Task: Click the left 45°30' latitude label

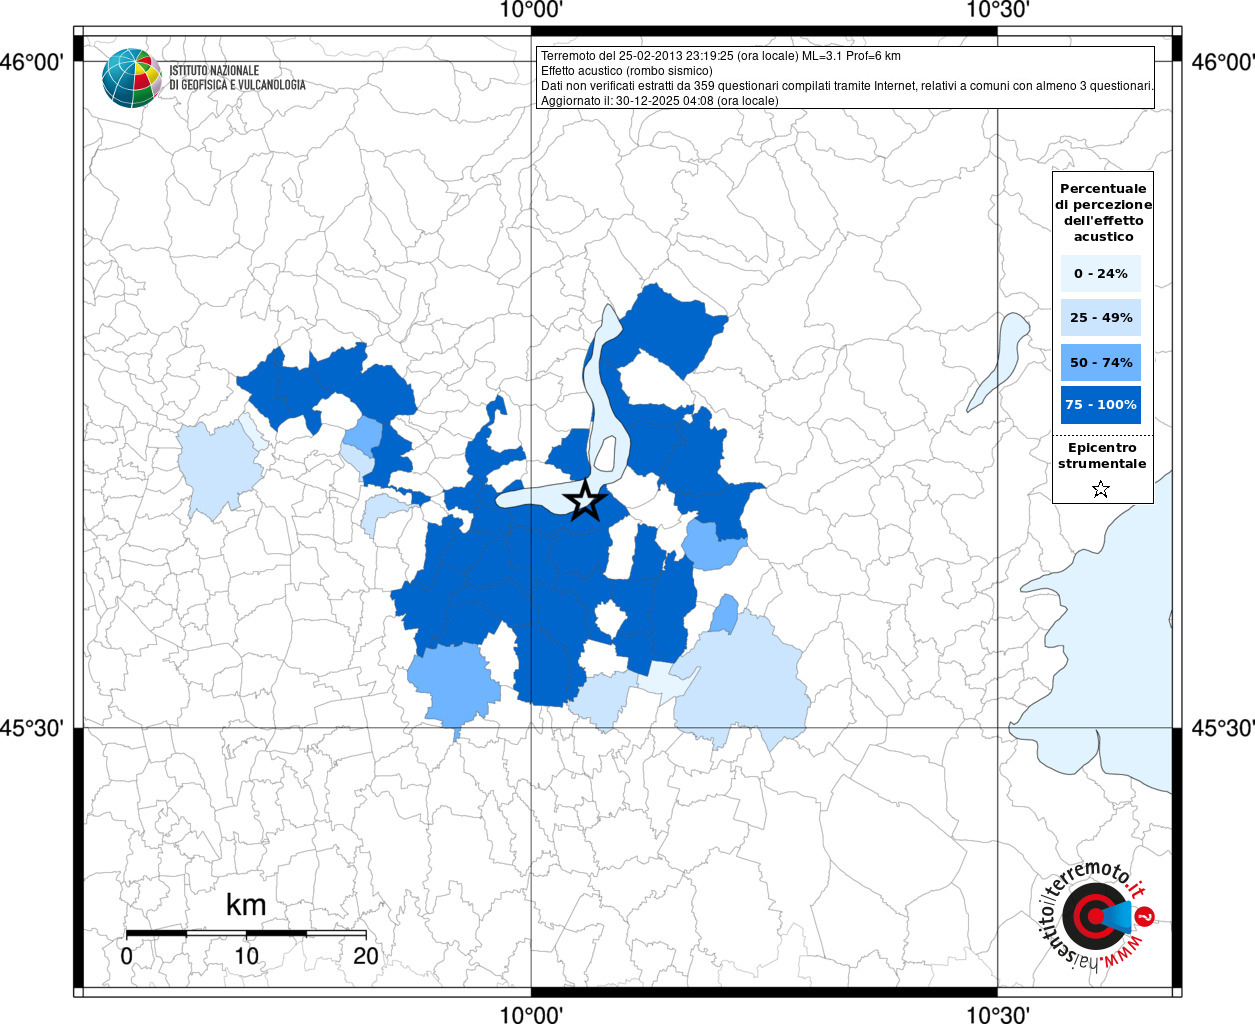Action: (33, 728)
